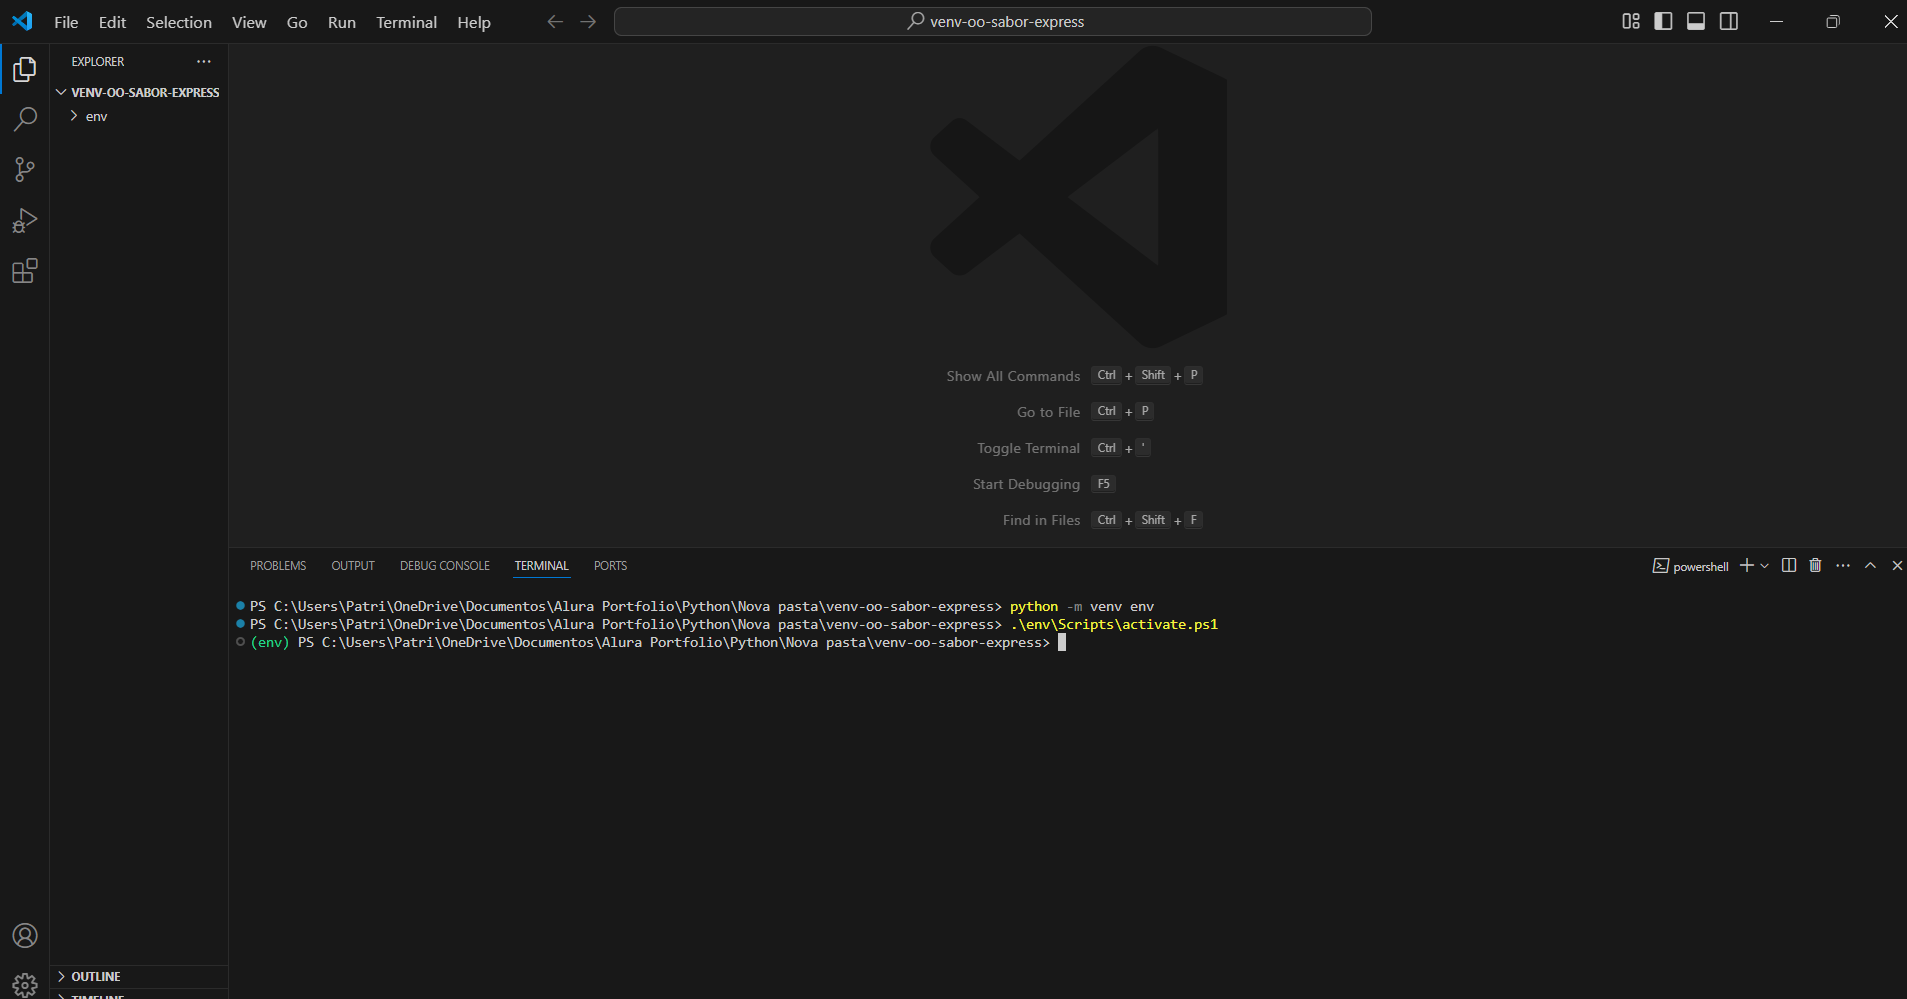Open the Edit menu

tap(112, 22)
